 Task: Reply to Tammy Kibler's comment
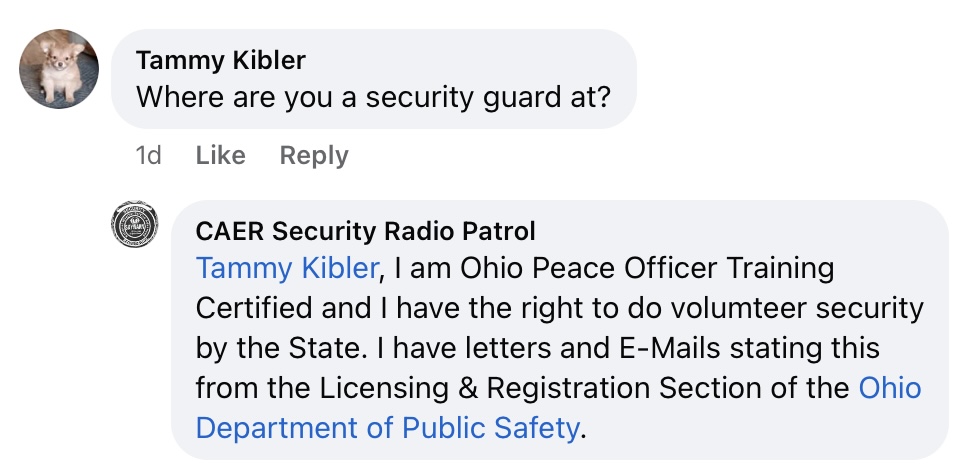(314, 155)
